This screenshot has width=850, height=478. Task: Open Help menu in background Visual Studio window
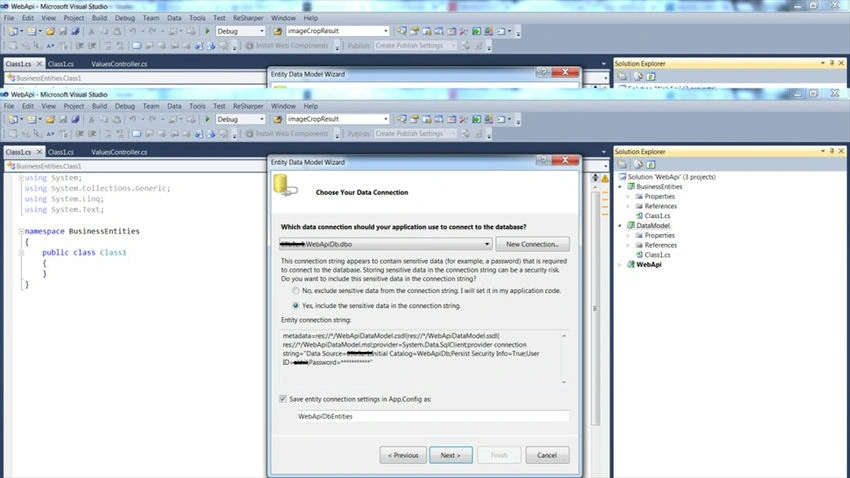click(311, 18)
